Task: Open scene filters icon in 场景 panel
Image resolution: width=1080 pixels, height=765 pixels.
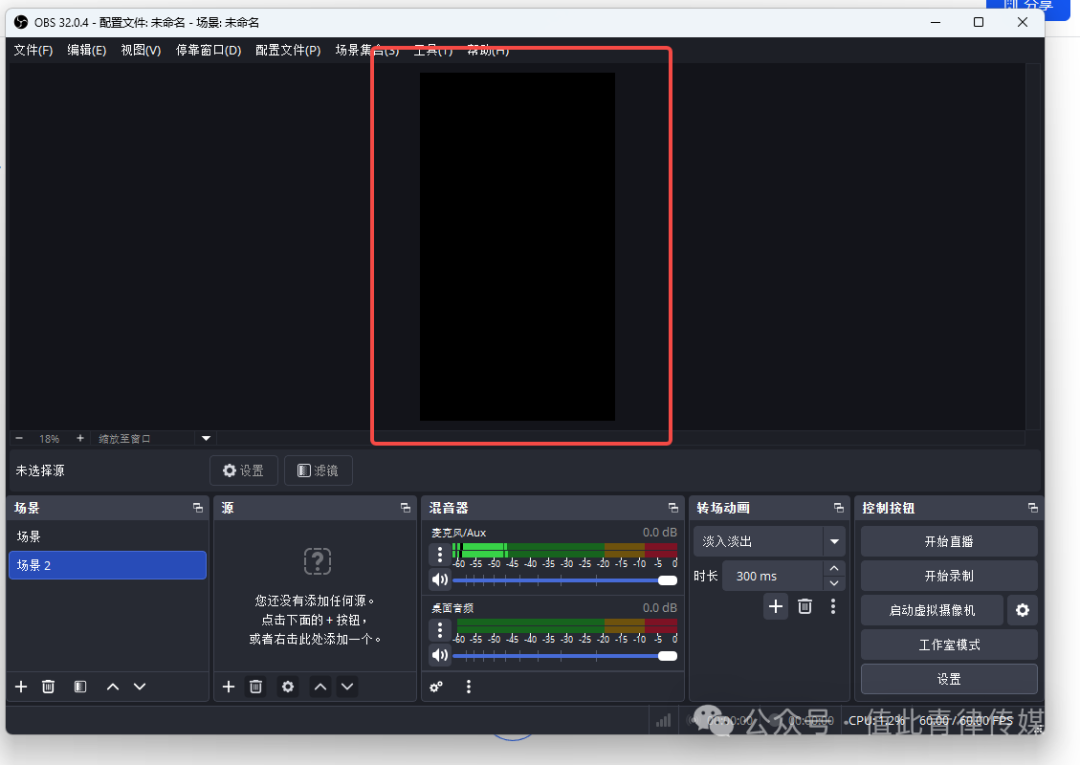Action: (x=80, y=686)
